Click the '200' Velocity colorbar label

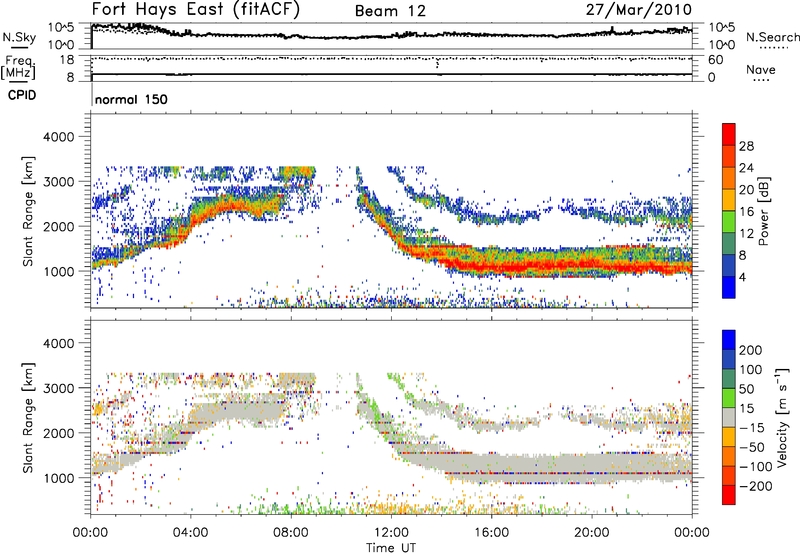click(x=751, y=350)
